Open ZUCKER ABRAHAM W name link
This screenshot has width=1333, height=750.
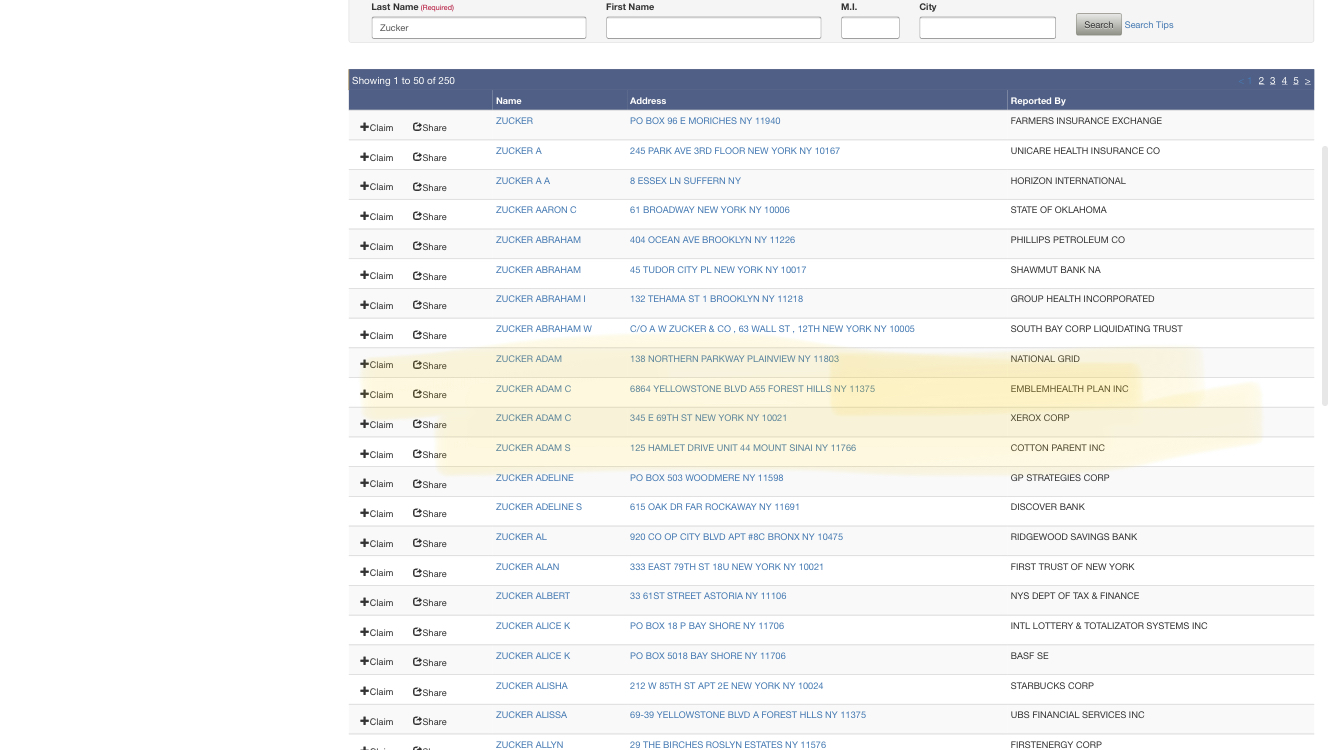(544, 329)
